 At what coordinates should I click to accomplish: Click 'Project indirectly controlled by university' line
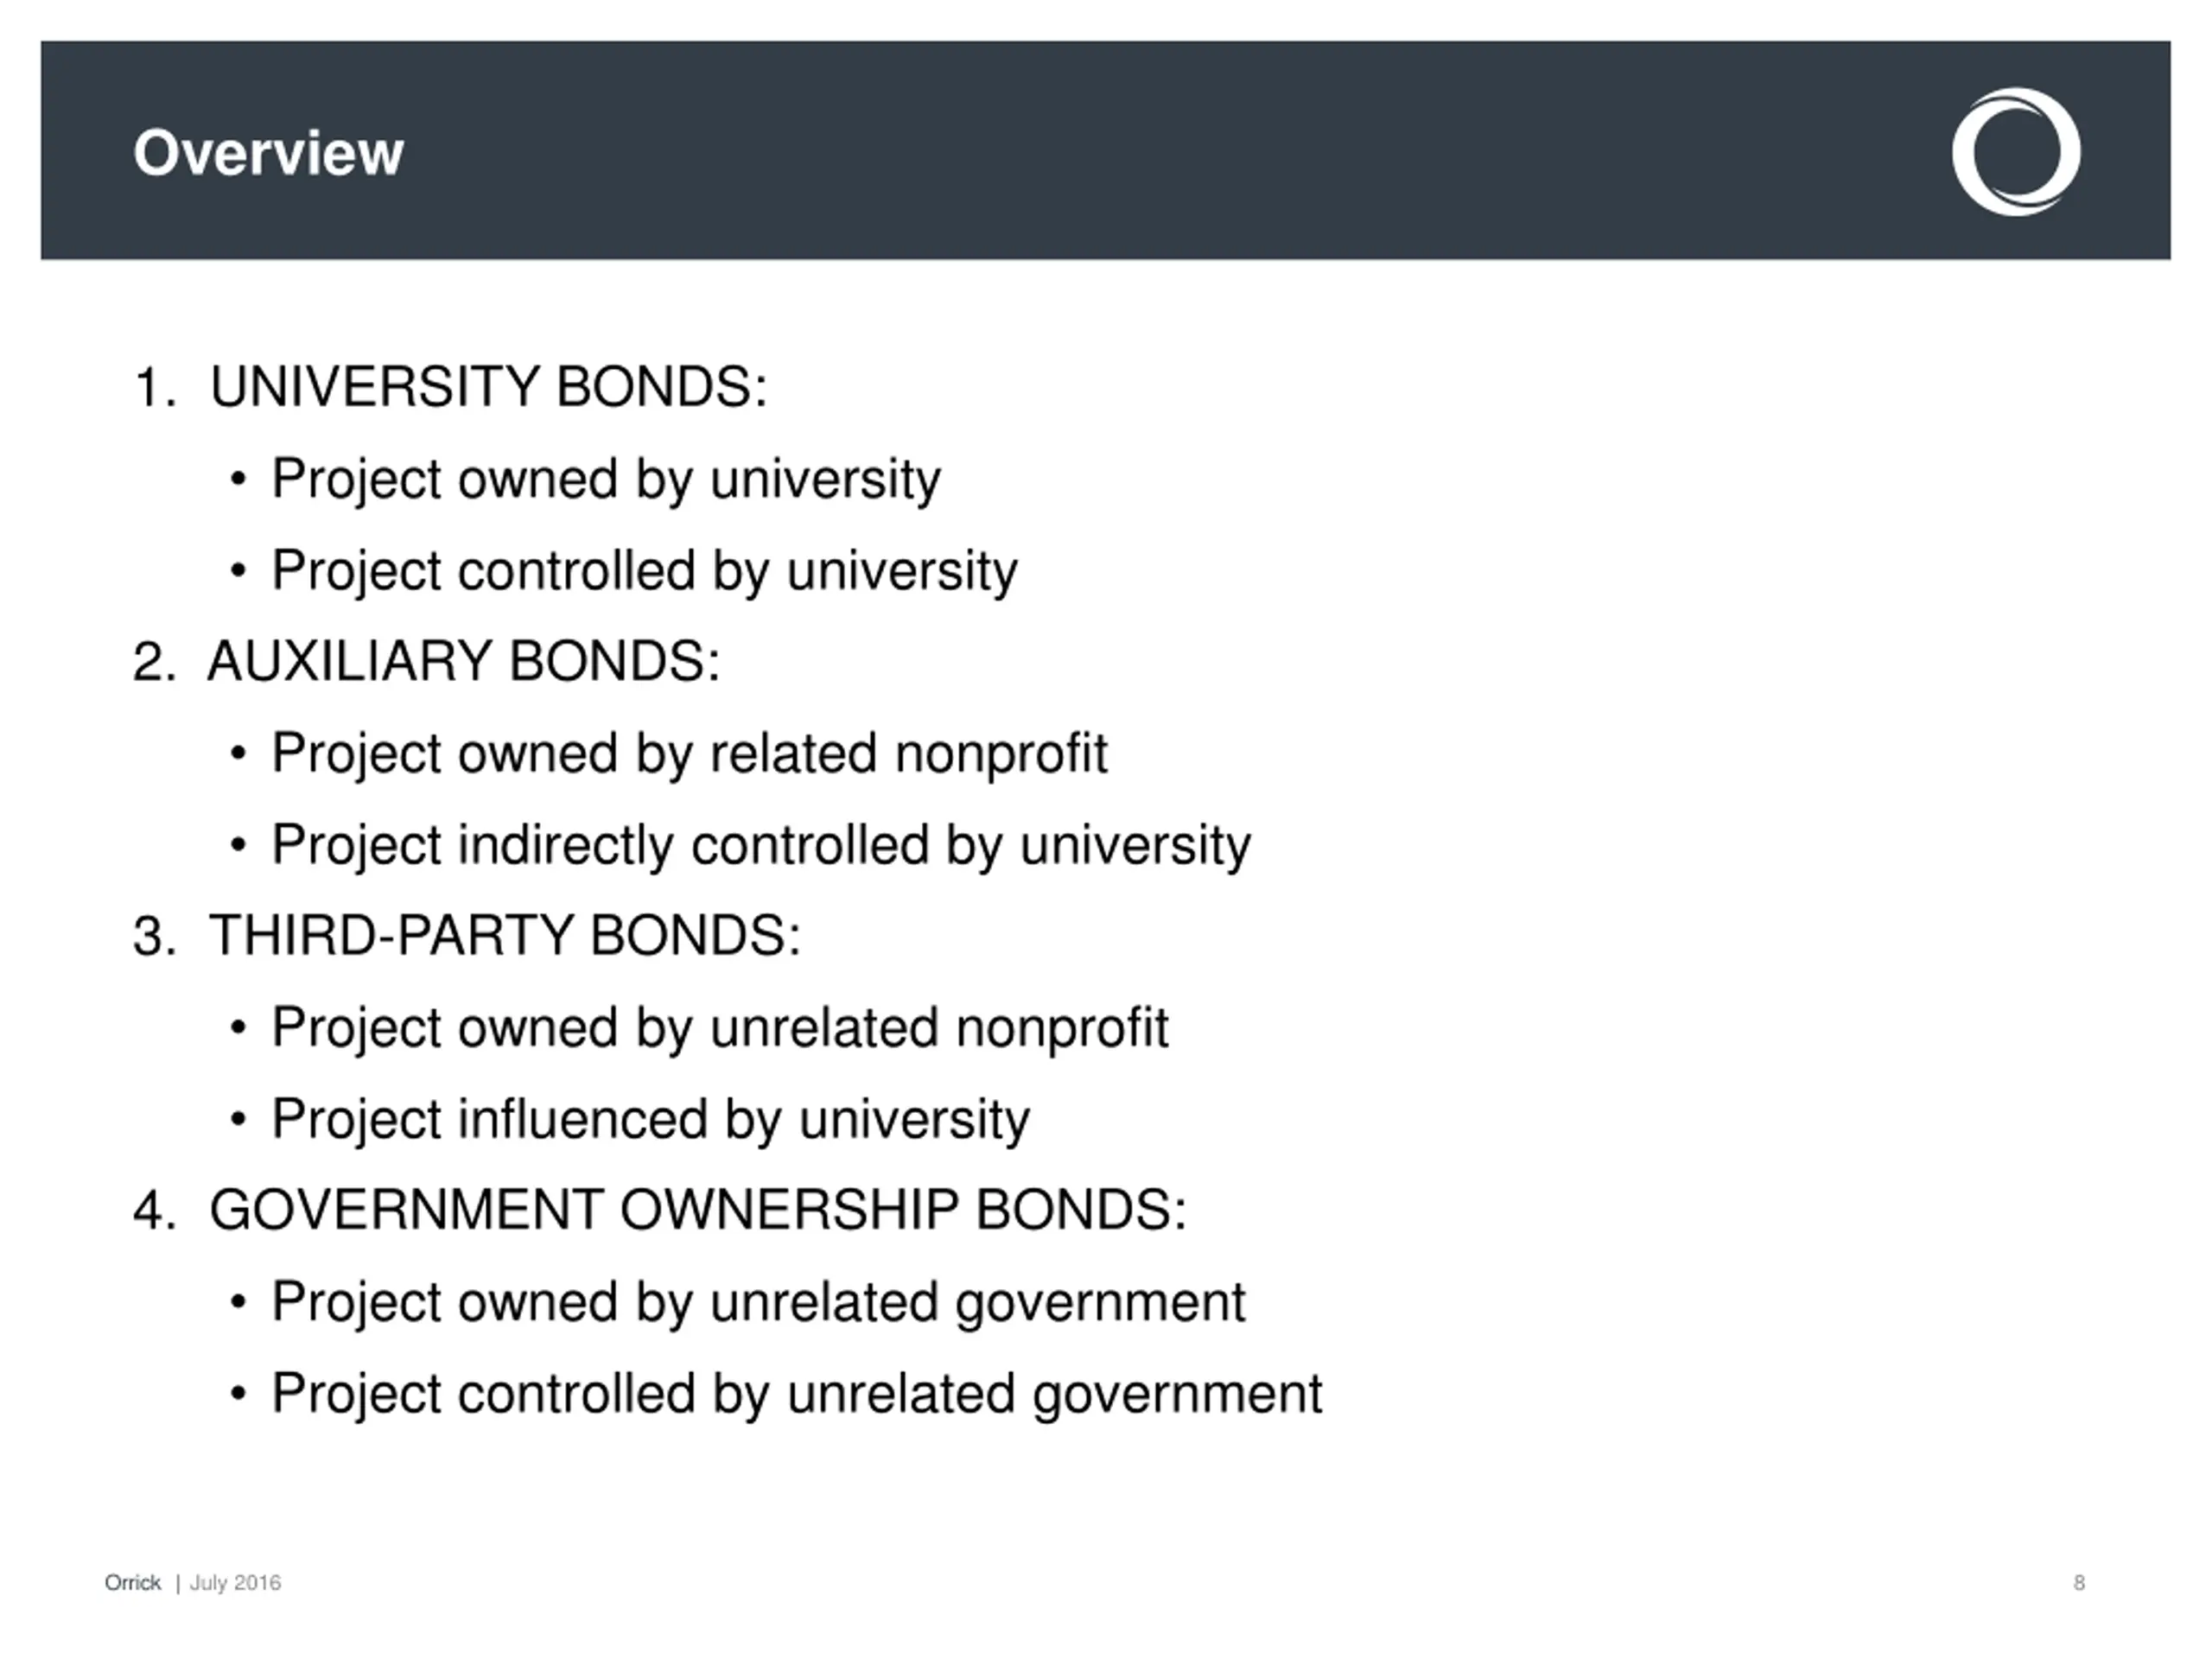click(761, 846)
